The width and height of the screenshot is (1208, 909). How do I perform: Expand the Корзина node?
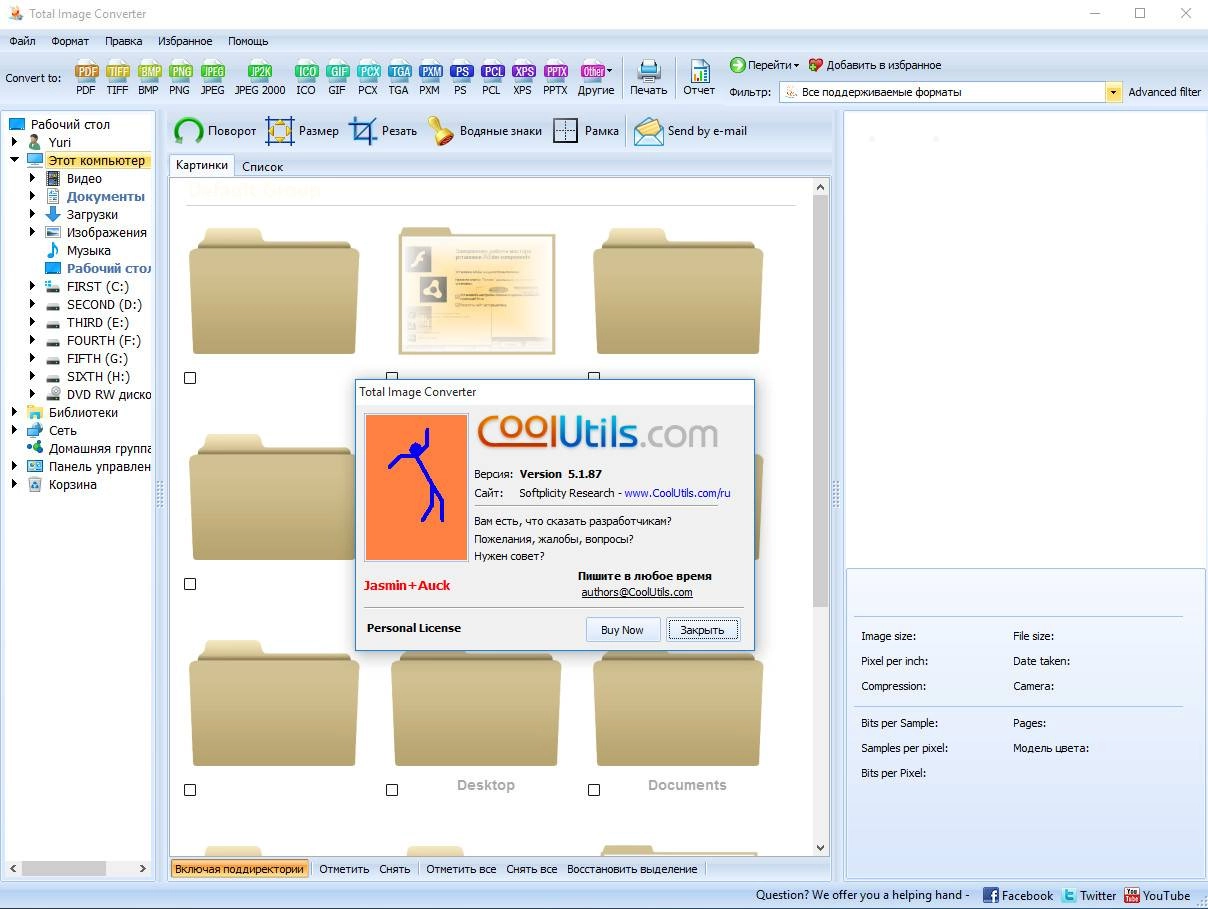pyautogui.click(x=15, y=484)
